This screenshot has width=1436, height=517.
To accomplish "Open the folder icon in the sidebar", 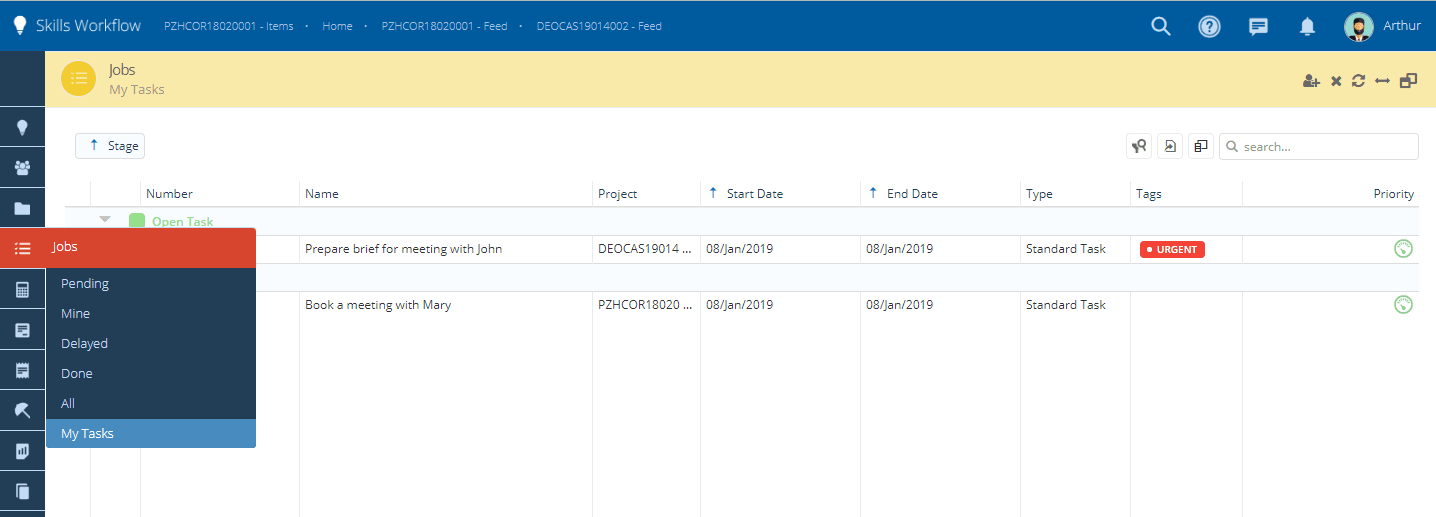I will pos(22,209).
